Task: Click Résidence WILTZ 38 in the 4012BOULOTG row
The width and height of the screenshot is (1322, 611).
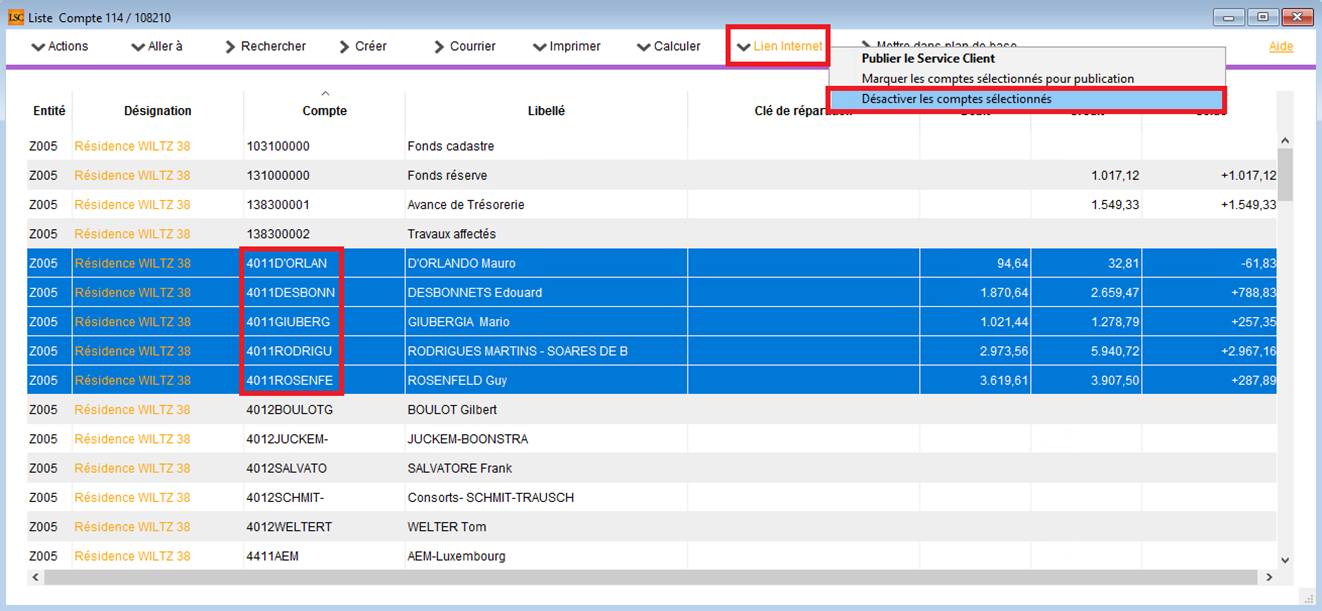Action: (x=132, y=410)
